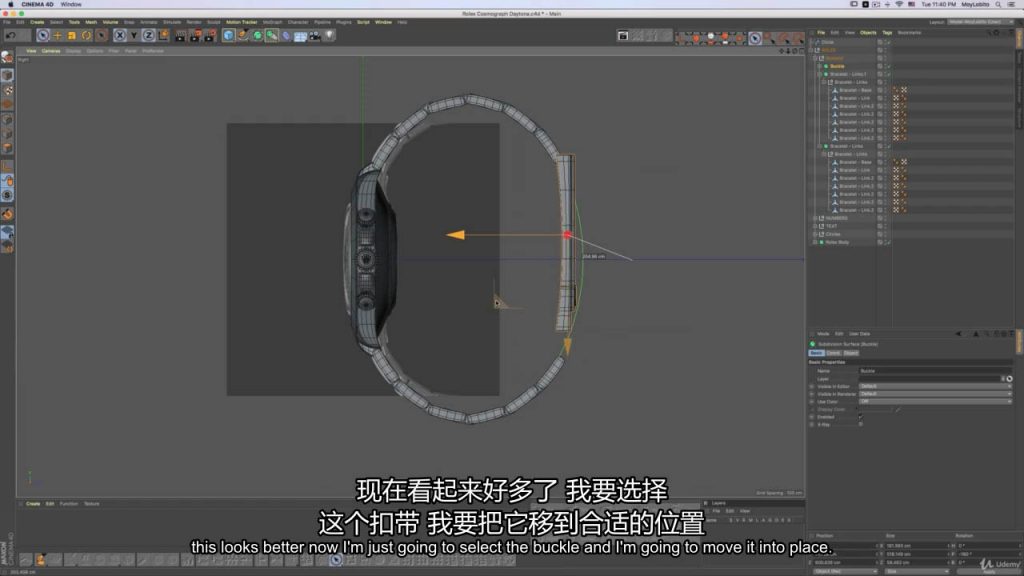Select the Buckle object in Object Manager
1024x576 pixels.
point(837,66)
